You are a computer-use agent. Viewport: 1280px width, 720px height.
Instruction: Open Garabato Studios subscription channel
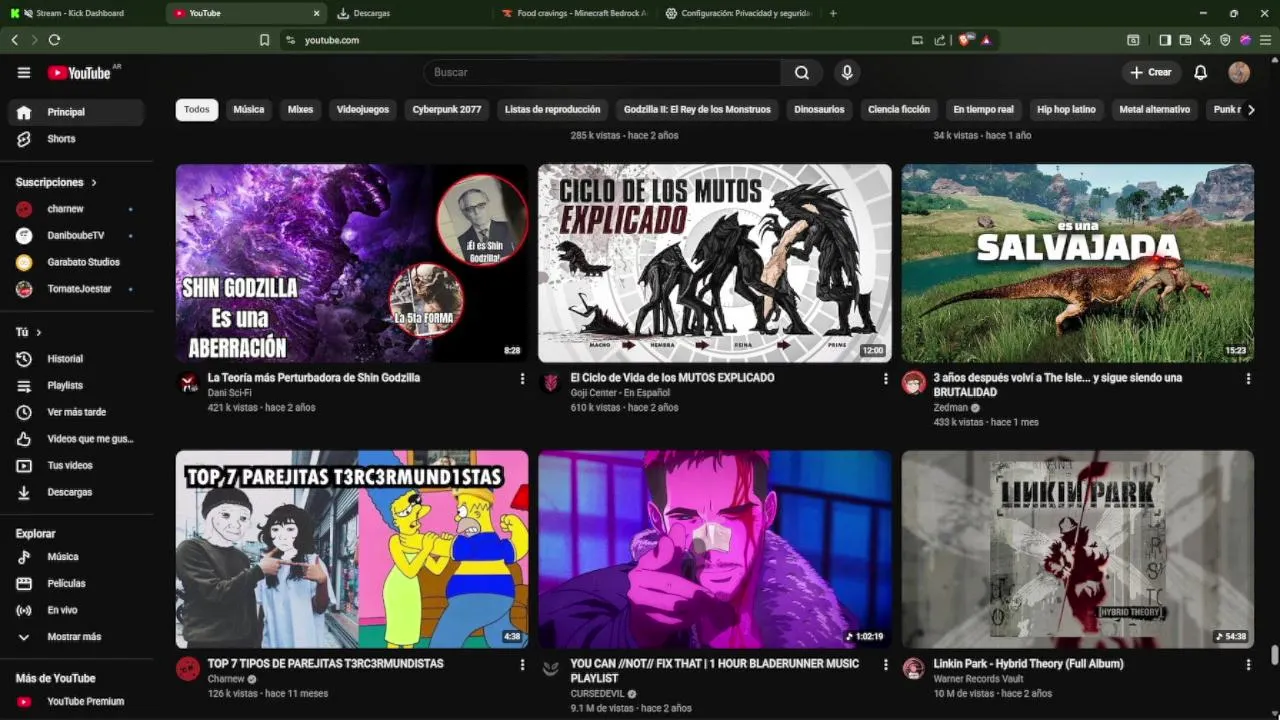pos(76,262)
